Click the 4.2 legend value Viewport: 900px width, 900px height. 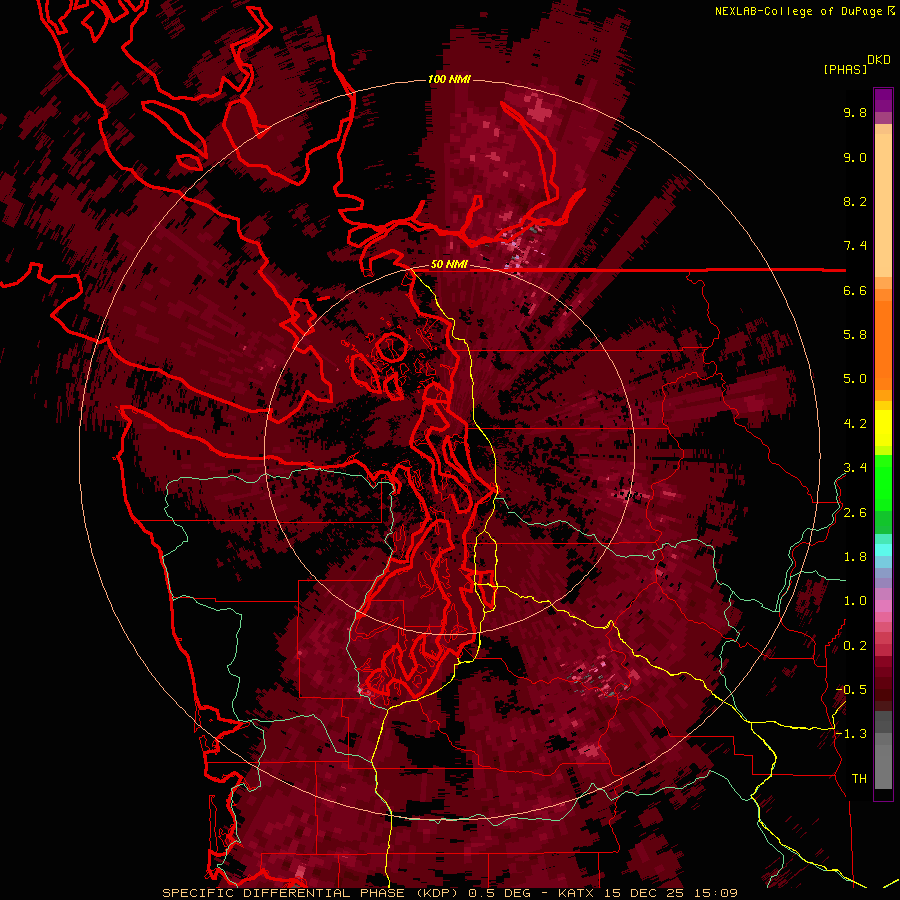(855, 424)
